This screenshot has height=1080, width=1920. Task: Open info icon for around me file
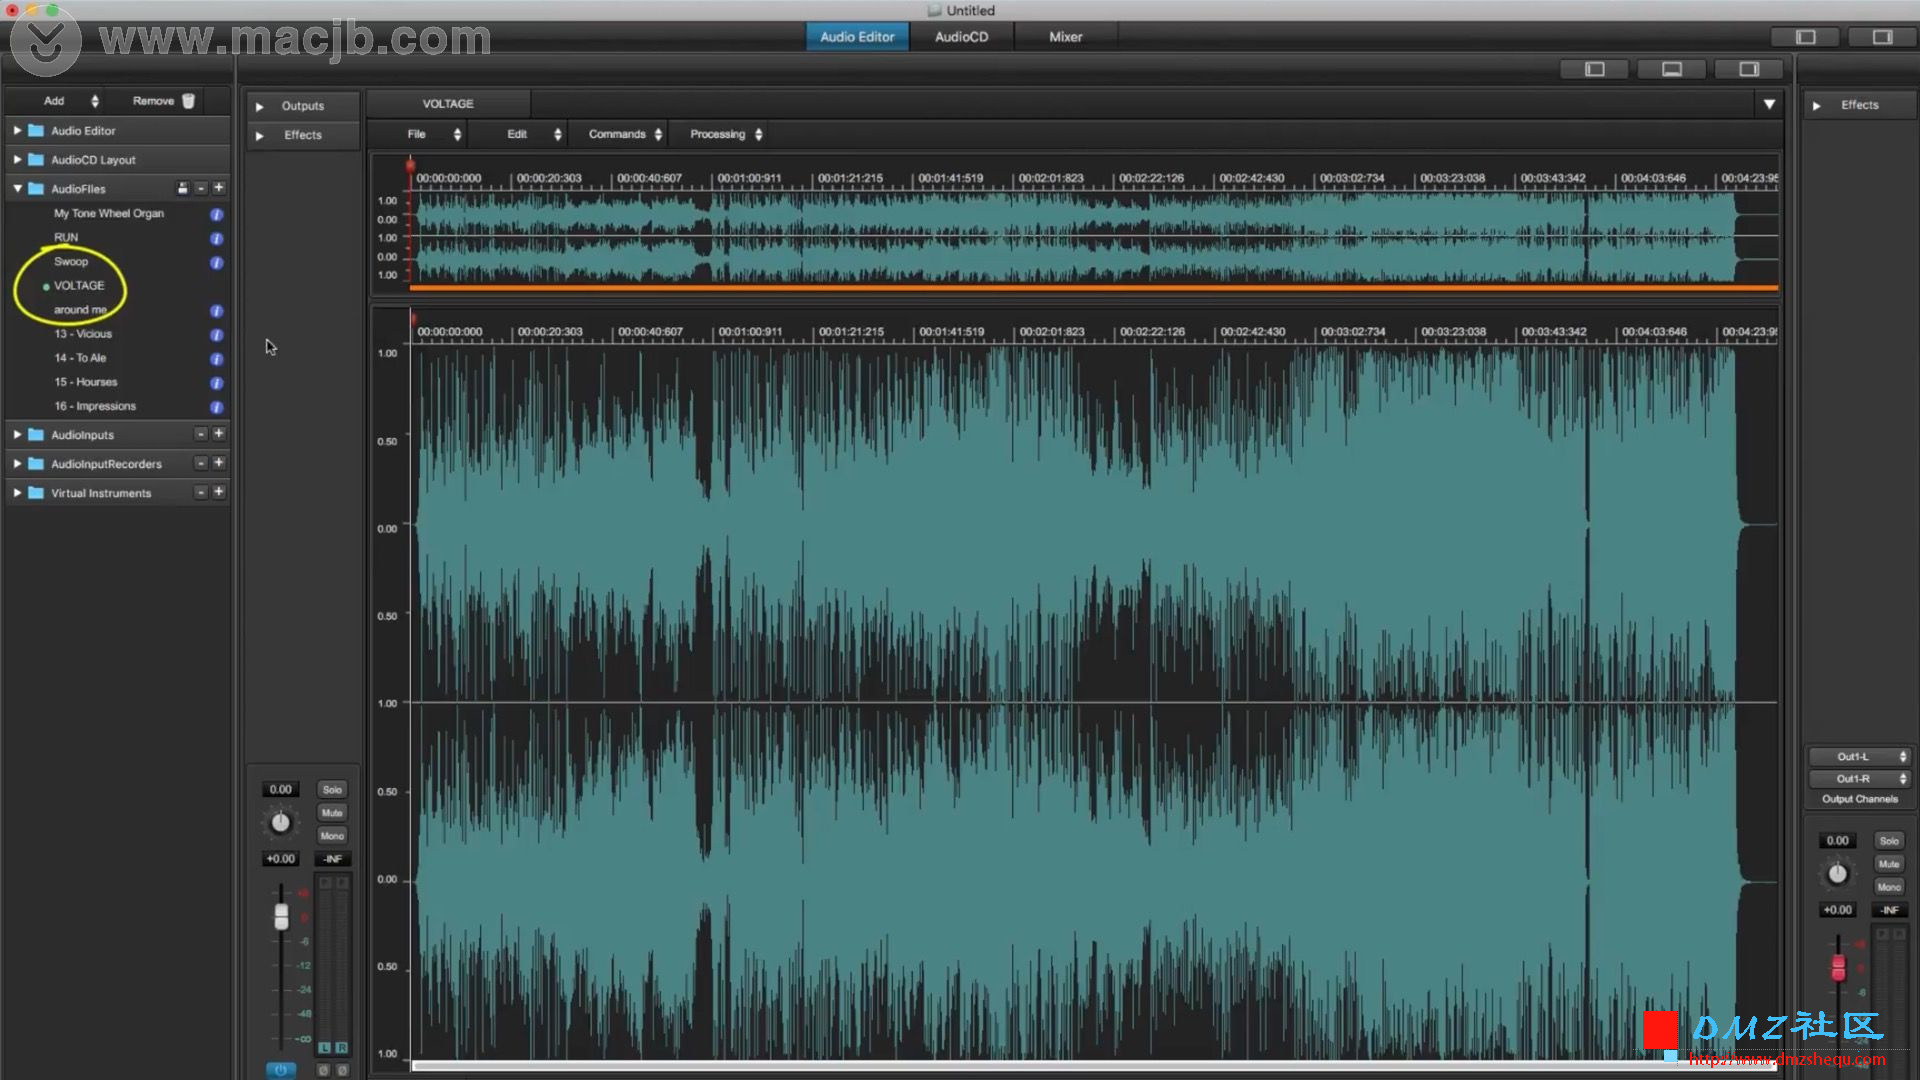pyautogui.click(x=216, y=311)
